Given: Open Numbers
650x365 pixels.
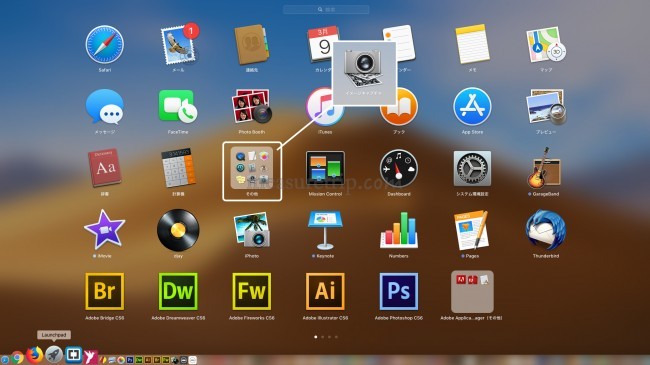Looking at the screenshot, I should (x=399, y=229).
